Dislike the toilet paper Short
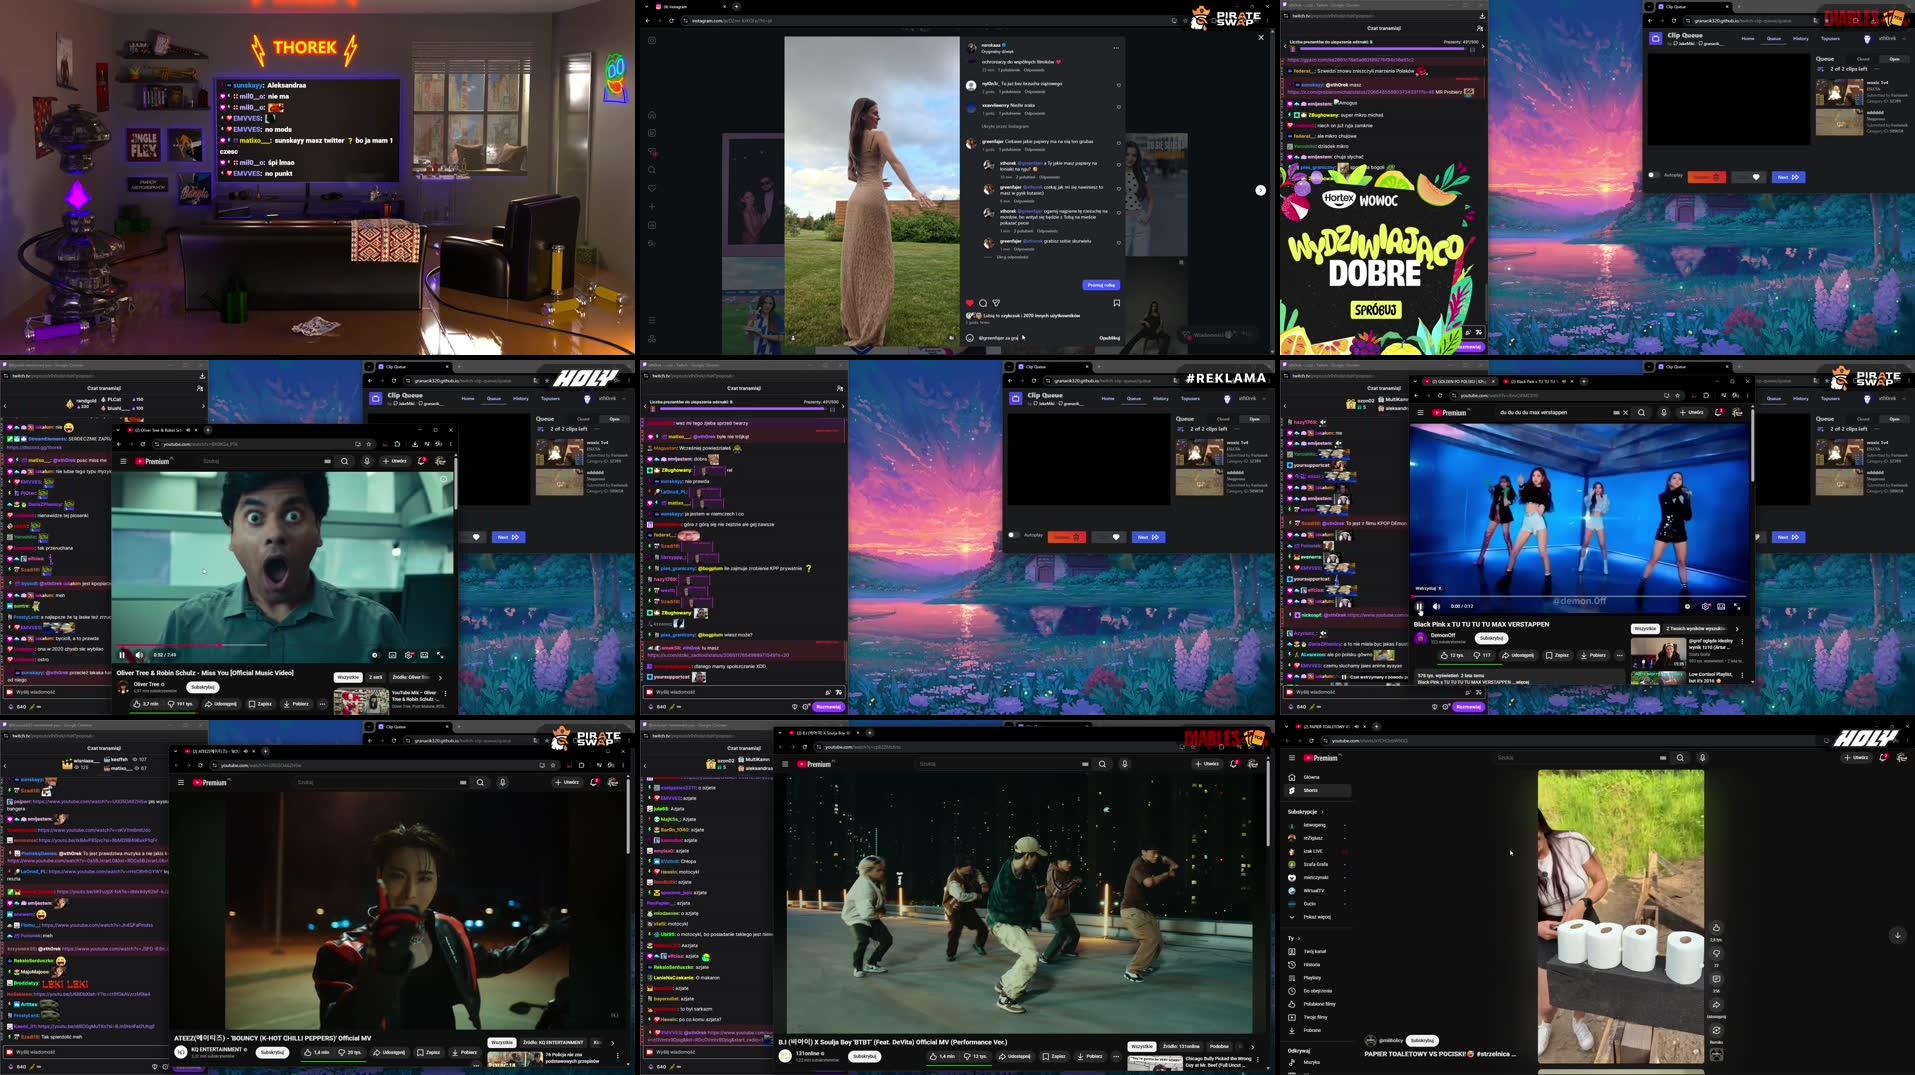The width and height of the screenshot is (1915, 1075). click(1716, 953)
